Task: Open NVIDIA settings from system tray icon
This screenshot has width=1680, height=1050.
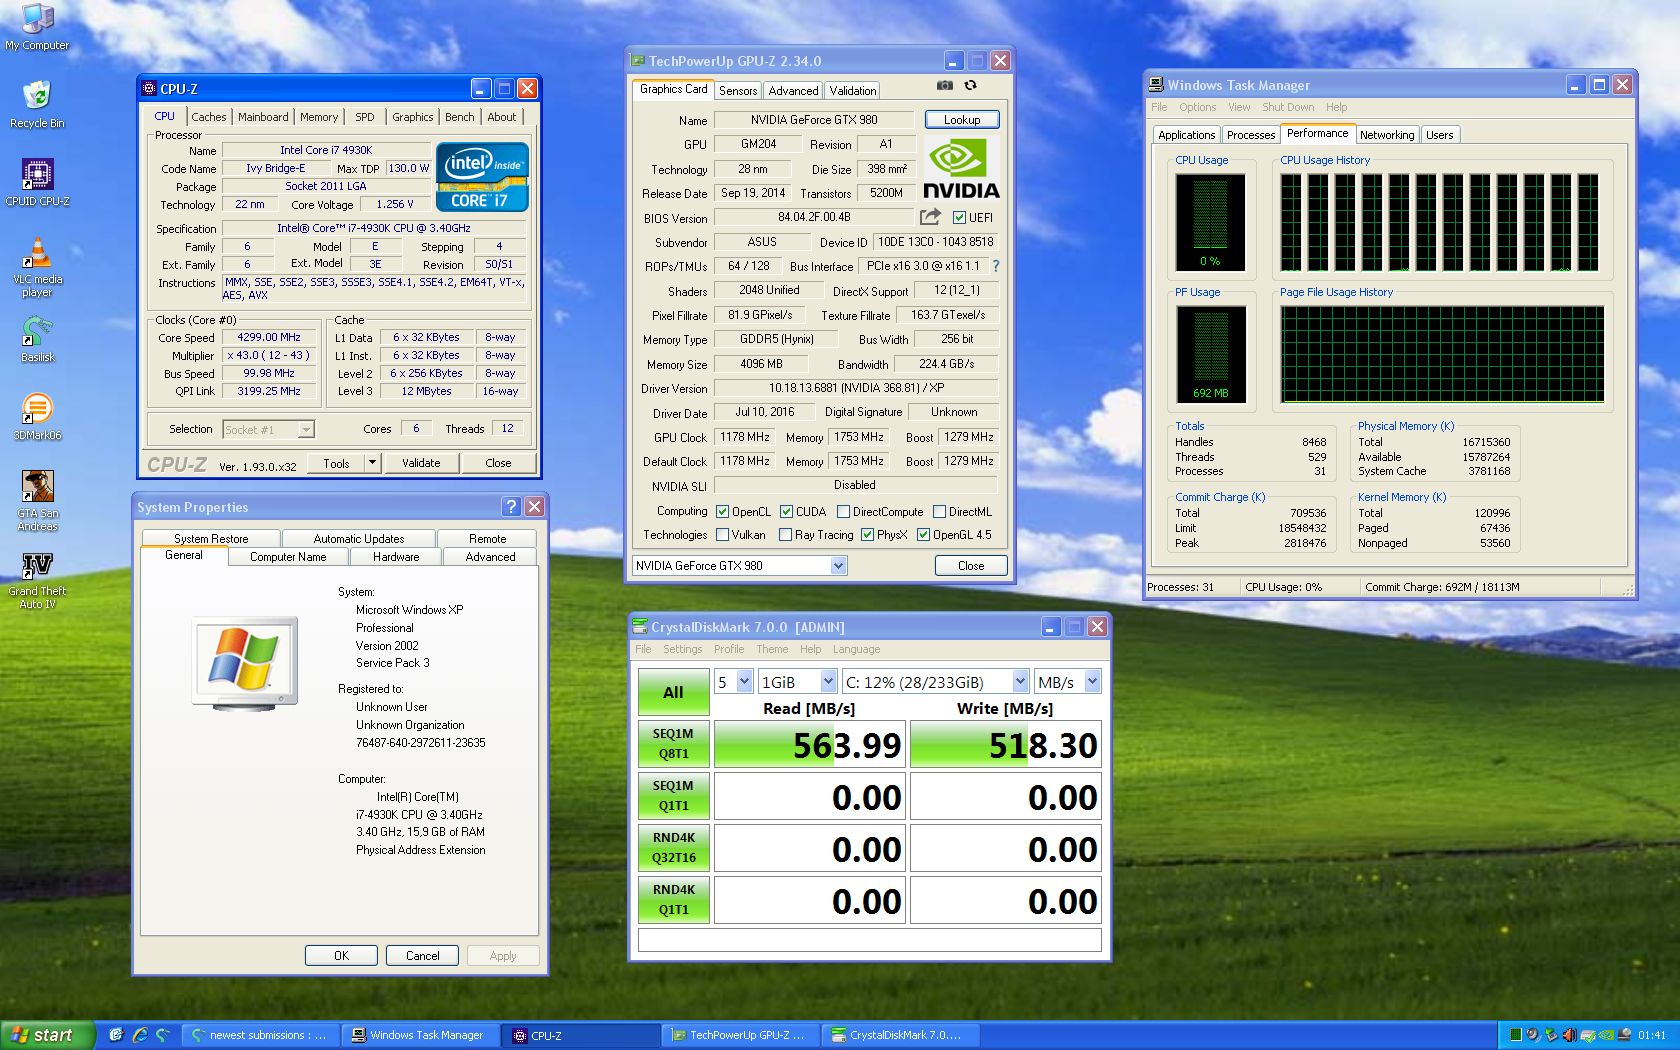Action: click(1606, 1035)
